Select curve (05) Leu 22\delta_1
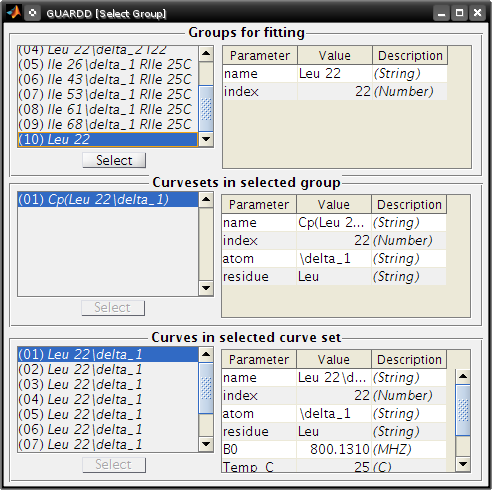The image size is (492, 490). pyautogui.click(x=108, y=414)
